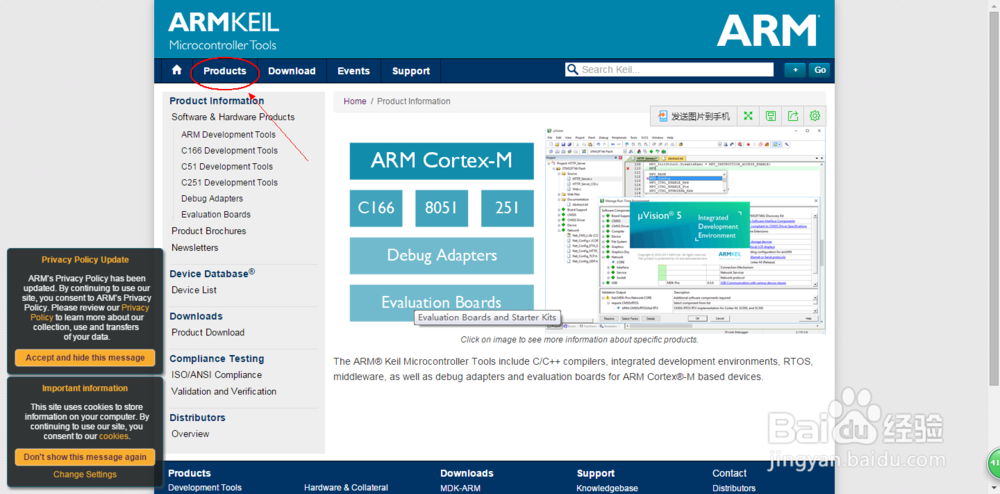Open the Events menu
The width and height of the screenshot is (1000, 494).
[x=353, y=71]
